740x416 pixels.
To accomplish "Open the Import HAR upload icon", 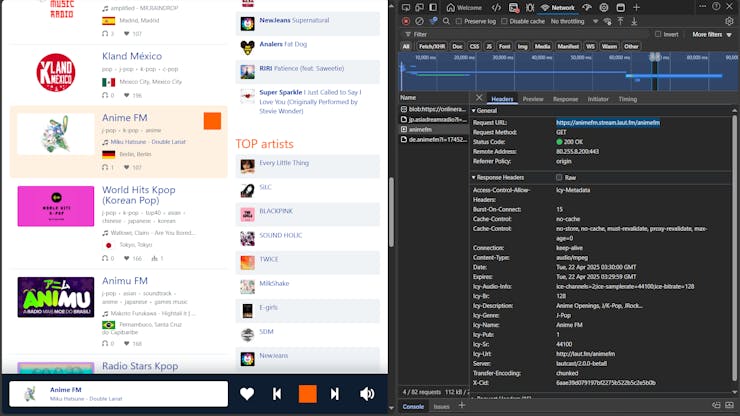I will point(620,21).
